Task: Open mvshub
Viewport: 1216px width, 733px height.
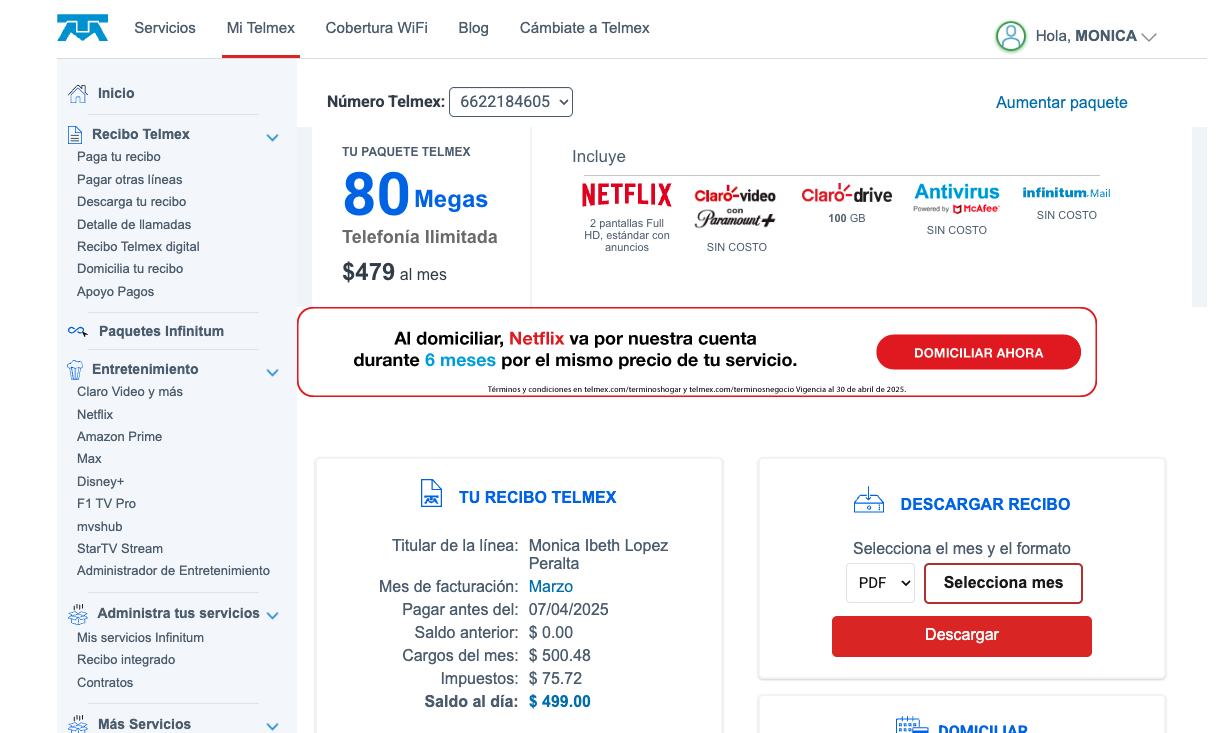Action: 99,527
